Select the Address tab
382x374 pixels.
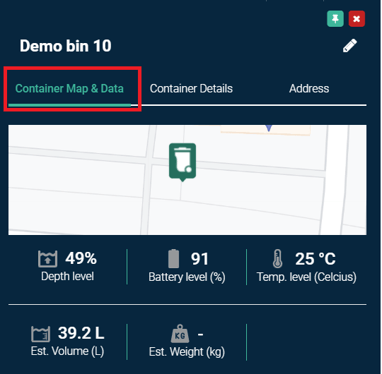tap(309, 89)
